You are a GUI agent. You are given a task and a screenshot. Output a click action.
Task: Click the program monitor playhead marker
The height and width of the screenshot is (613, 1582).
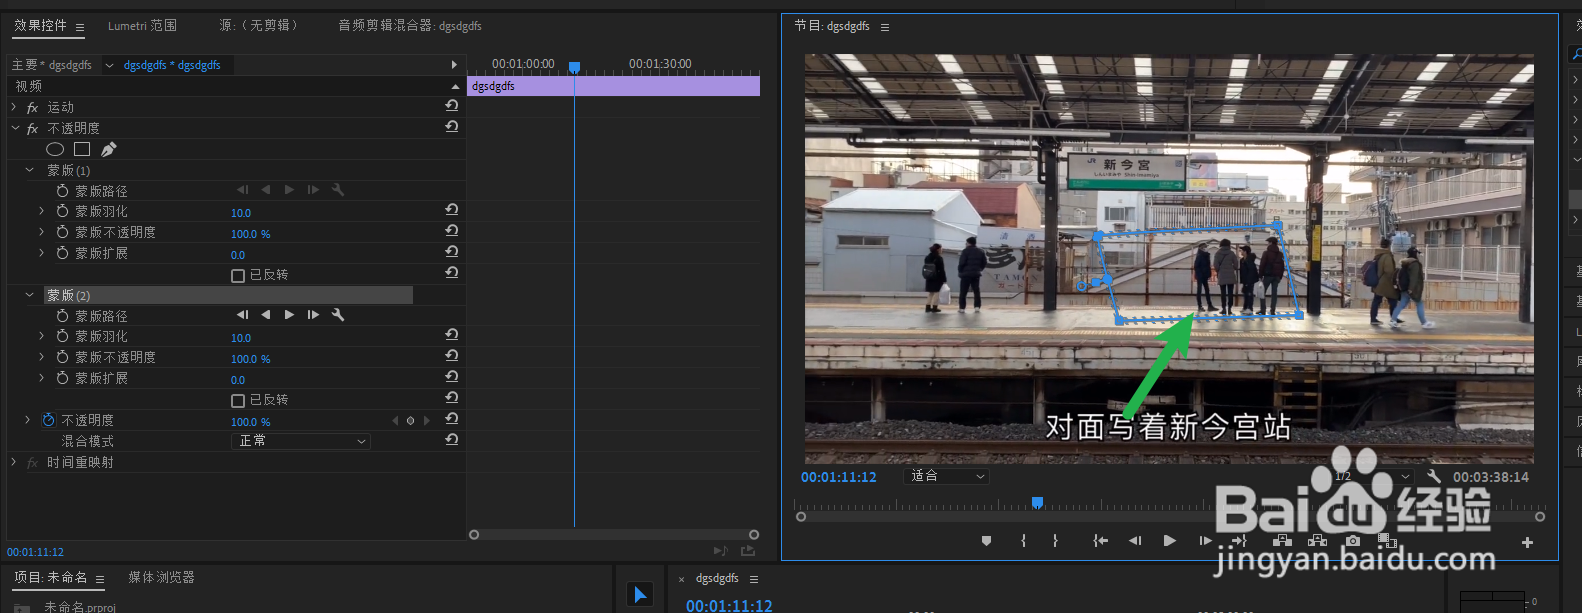click(x=1037, y=503)
